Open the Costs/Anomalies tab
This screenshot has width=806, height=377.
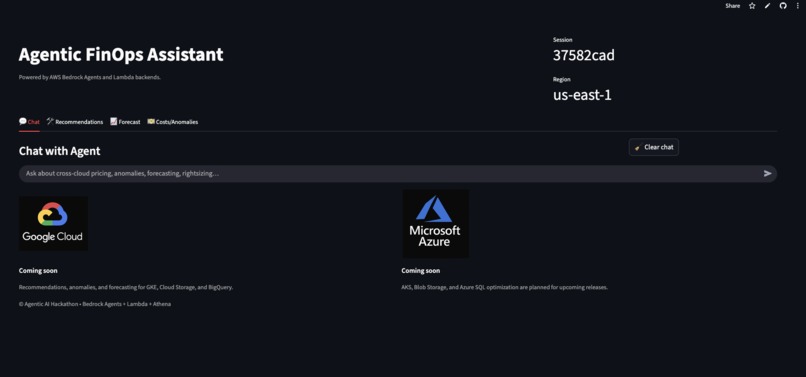(173, 122)
